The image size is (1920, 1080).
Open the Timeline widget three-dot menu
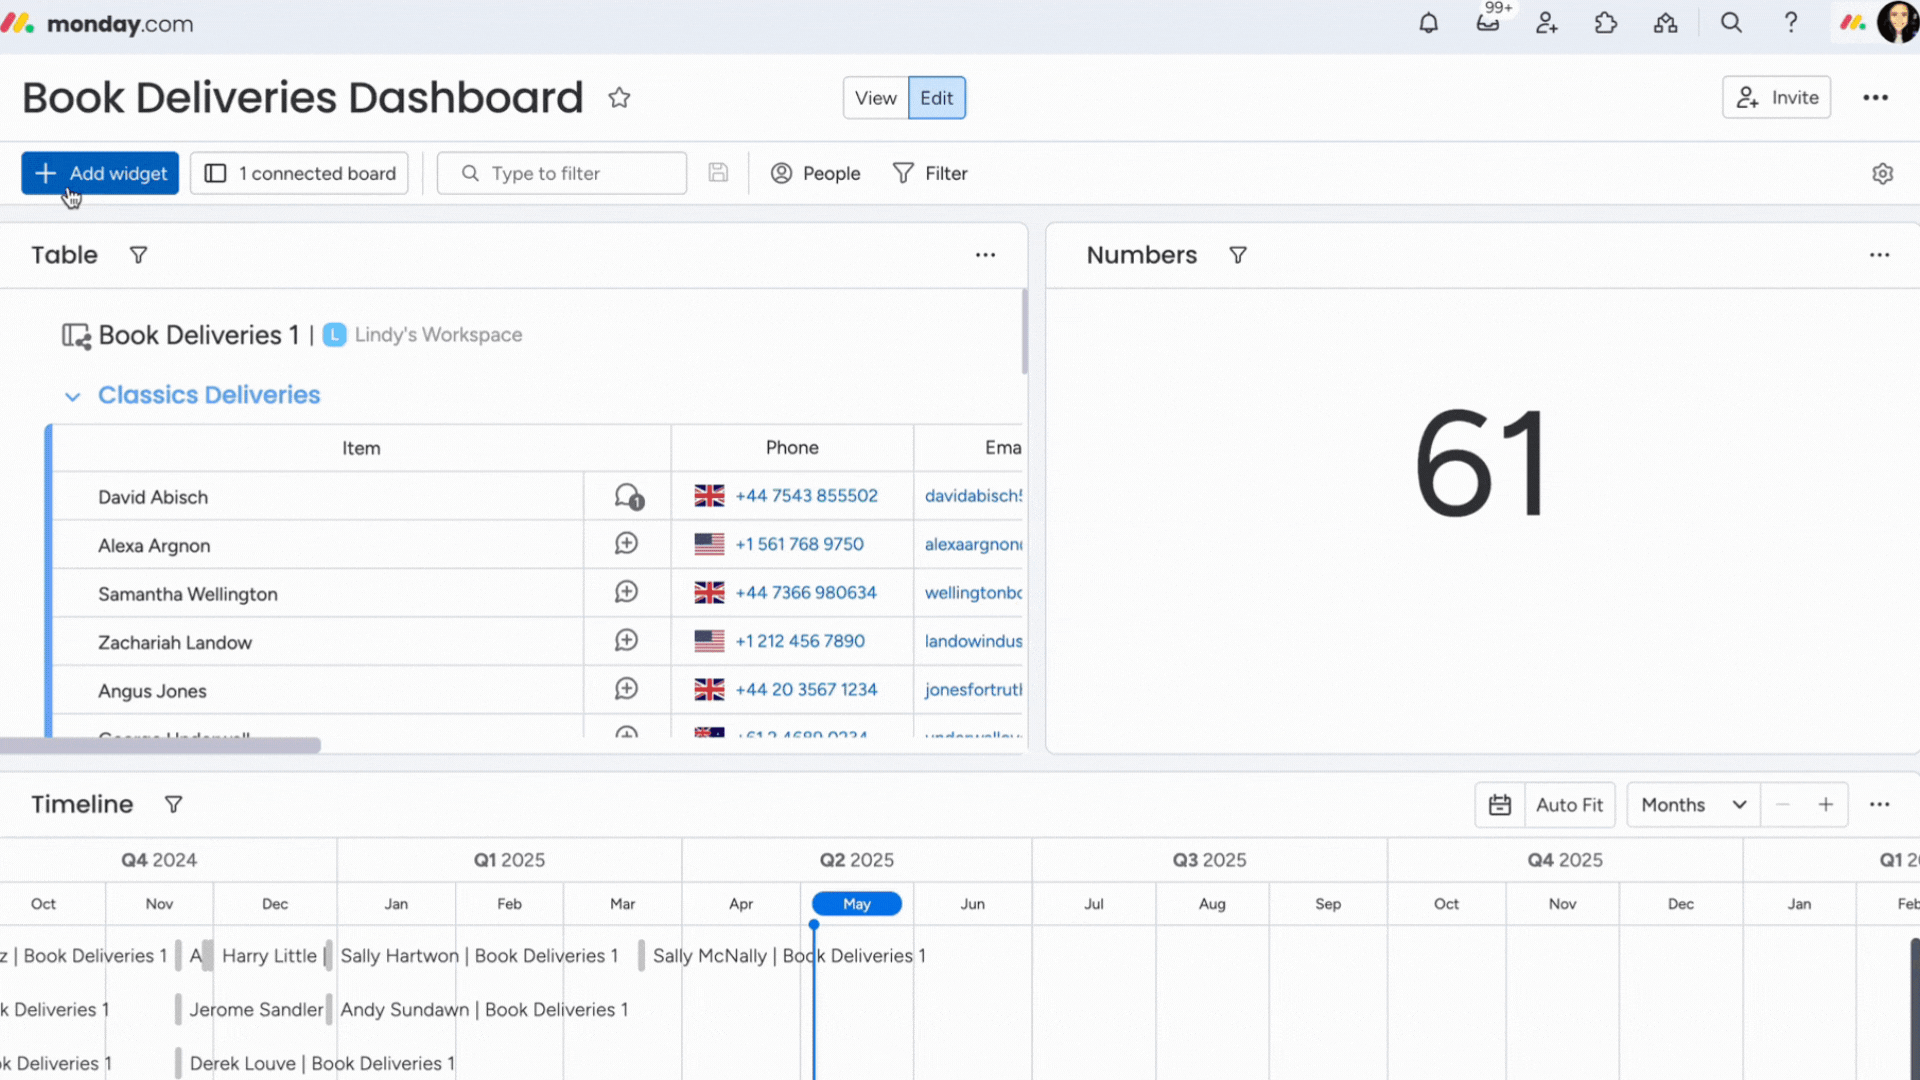pyautogui.click(x=1879, y=805)
